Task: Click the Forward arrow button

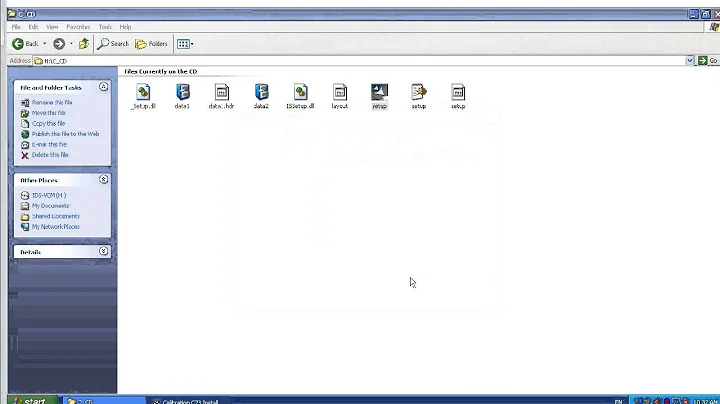Action: point(59,44)
